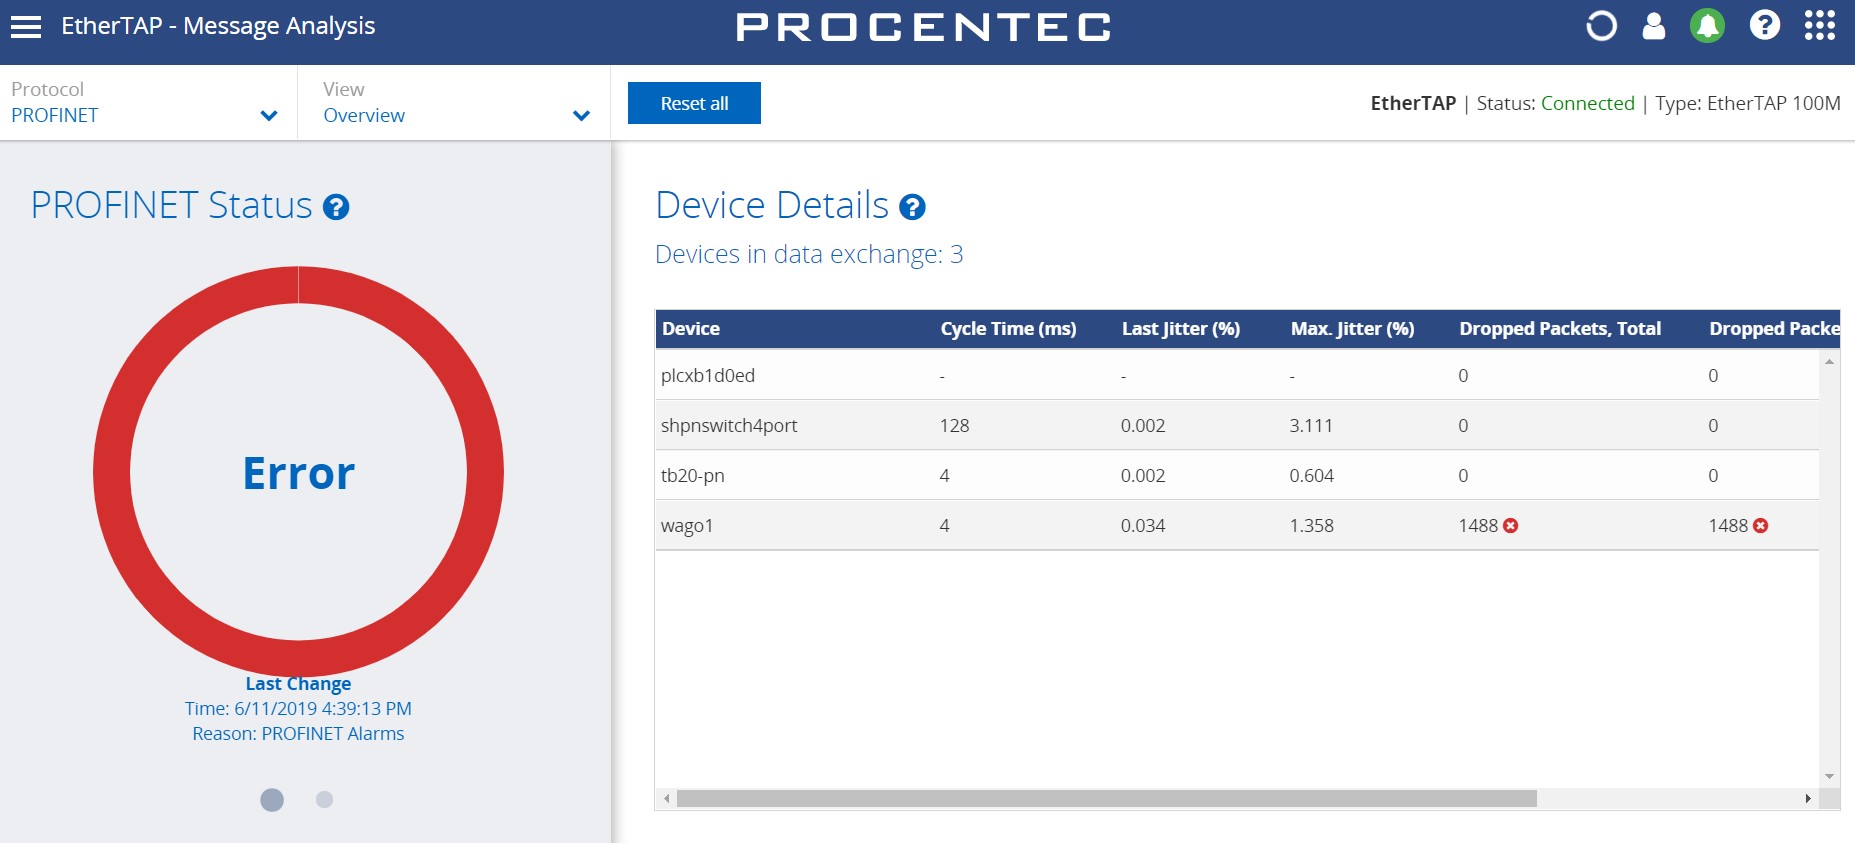Viewport: 1855px width, 843px height.
Task: Click the refresh spinner icon in header
Action: tap(1601, 26)
